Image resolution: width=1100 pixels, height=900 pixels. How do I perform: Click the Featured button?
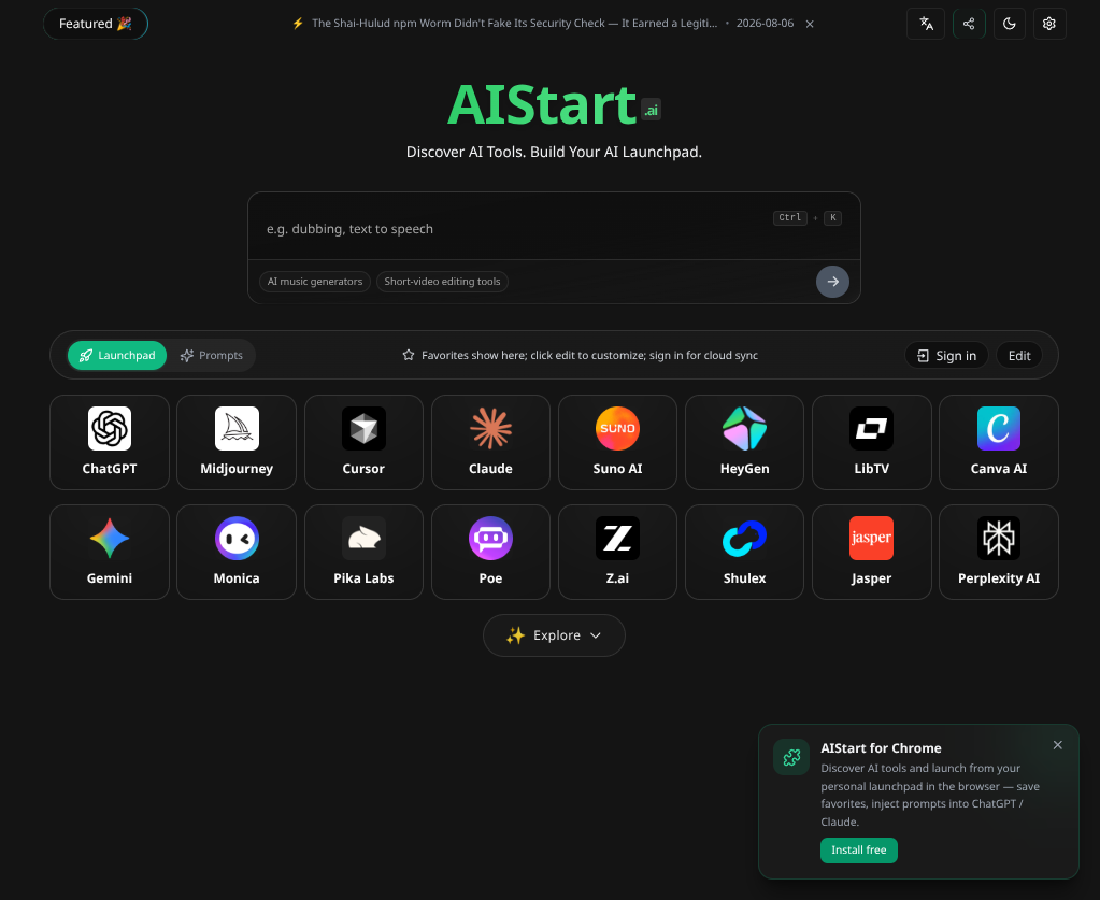(x=95, y=24)
